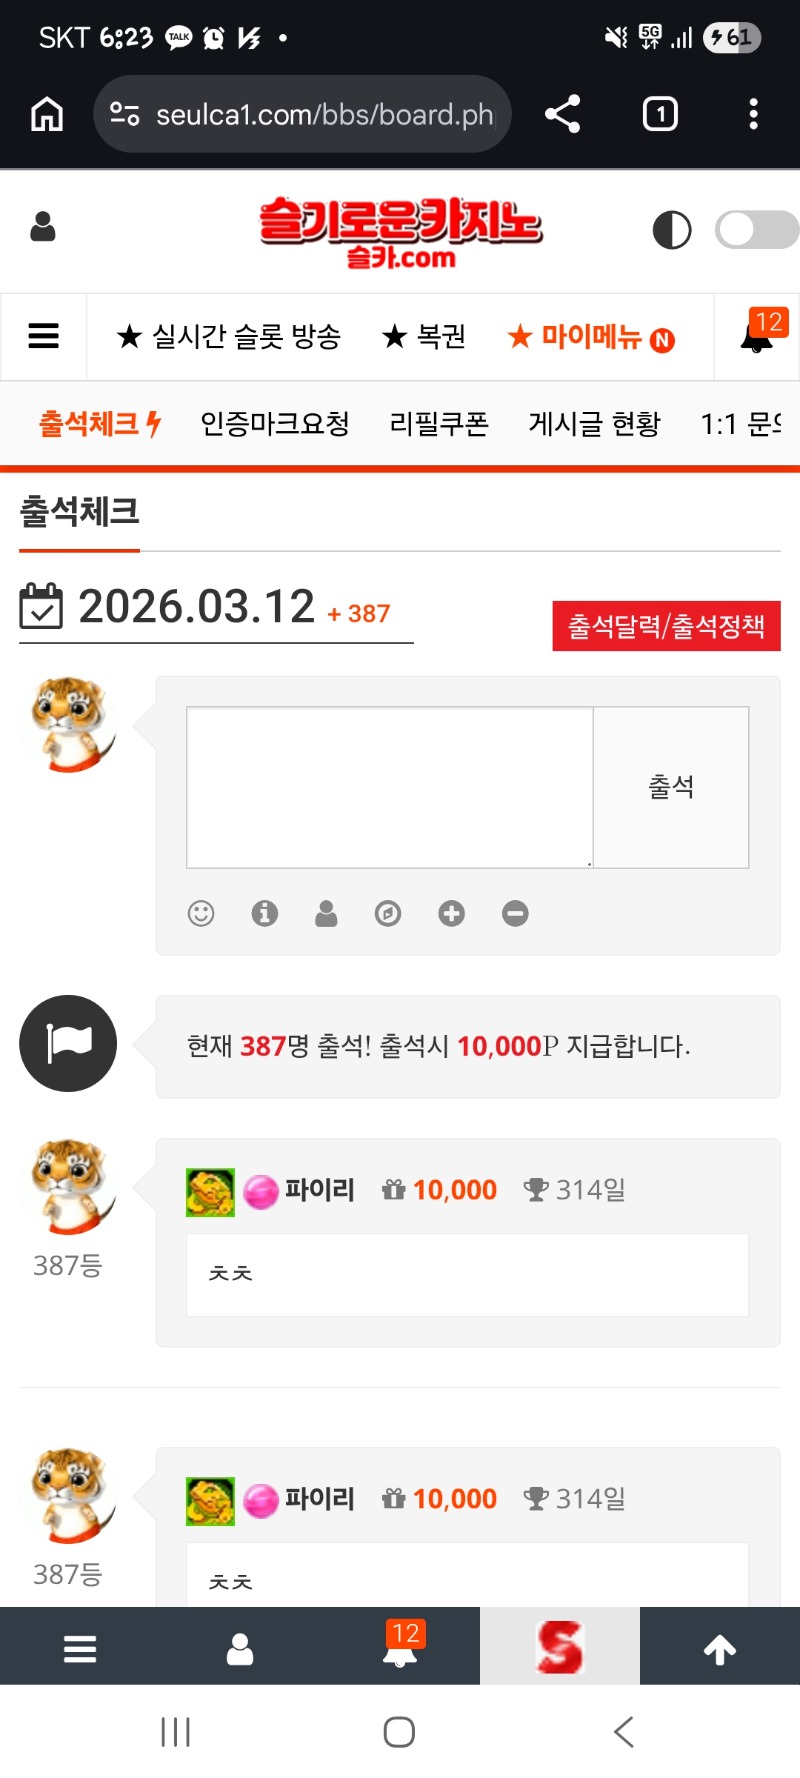Image resolution: width=800 pixels, height=1778 pixels.
Task: Open the smiley emoticon picker
Action: pos(201,913)
